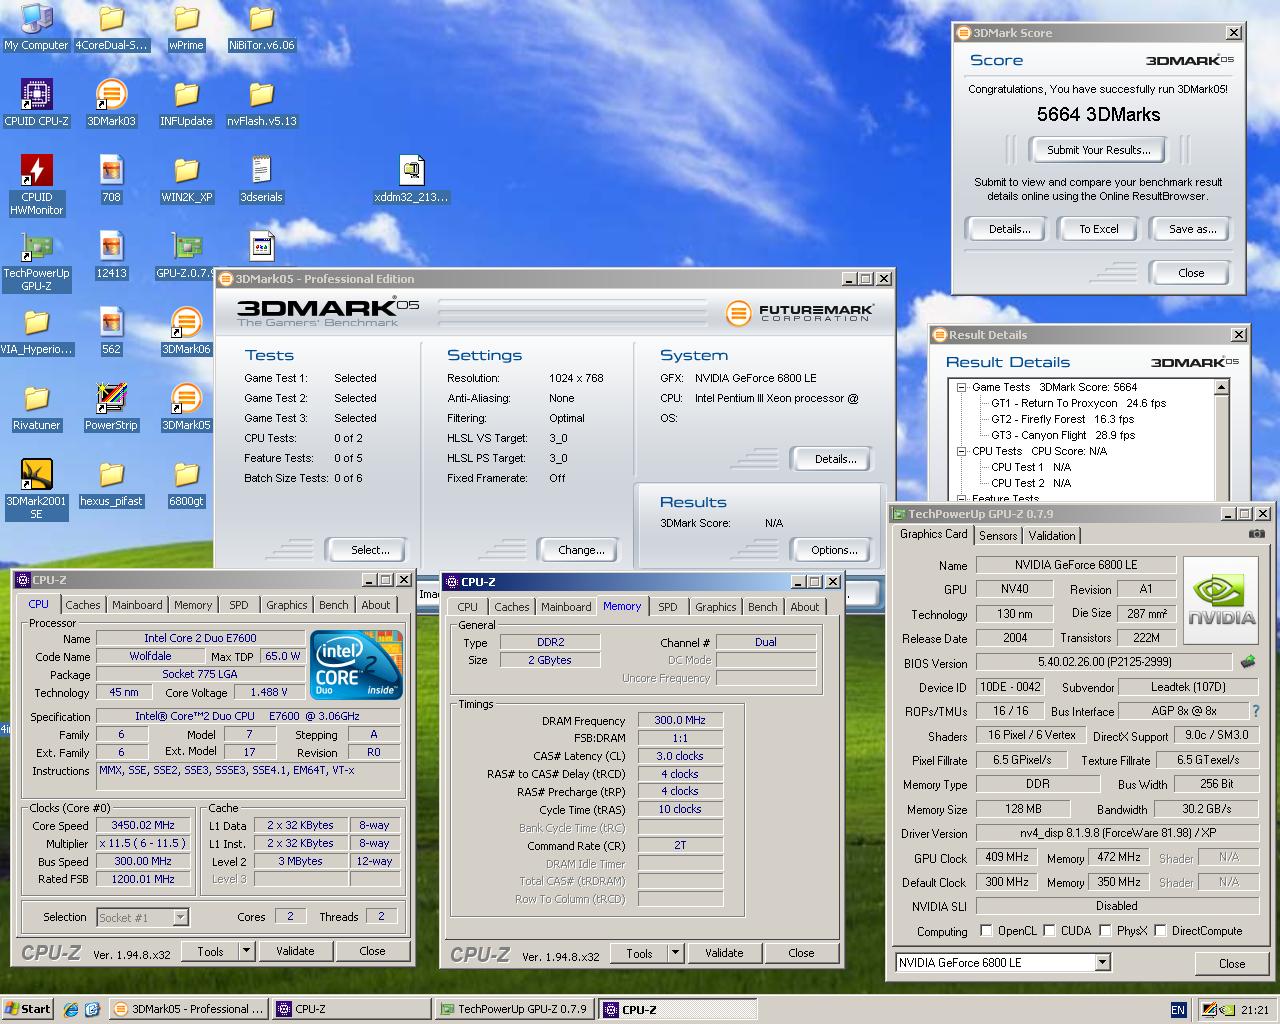Click the Bus Interface question mark button
This screenshot has height=1024, width=1280.
click(1257, 711)
